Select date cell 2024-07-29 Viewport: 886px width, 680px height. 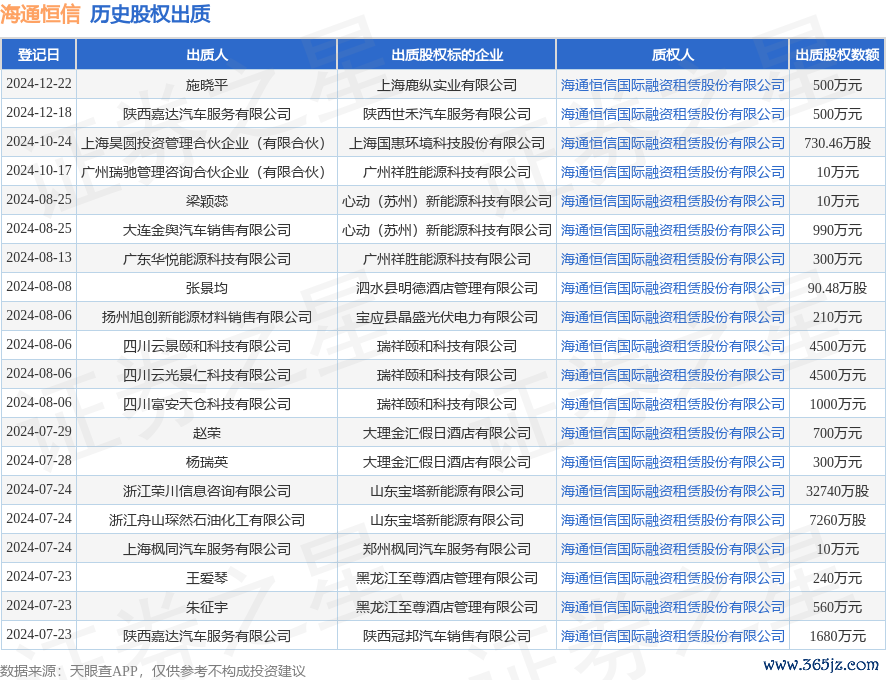point(39,431)
